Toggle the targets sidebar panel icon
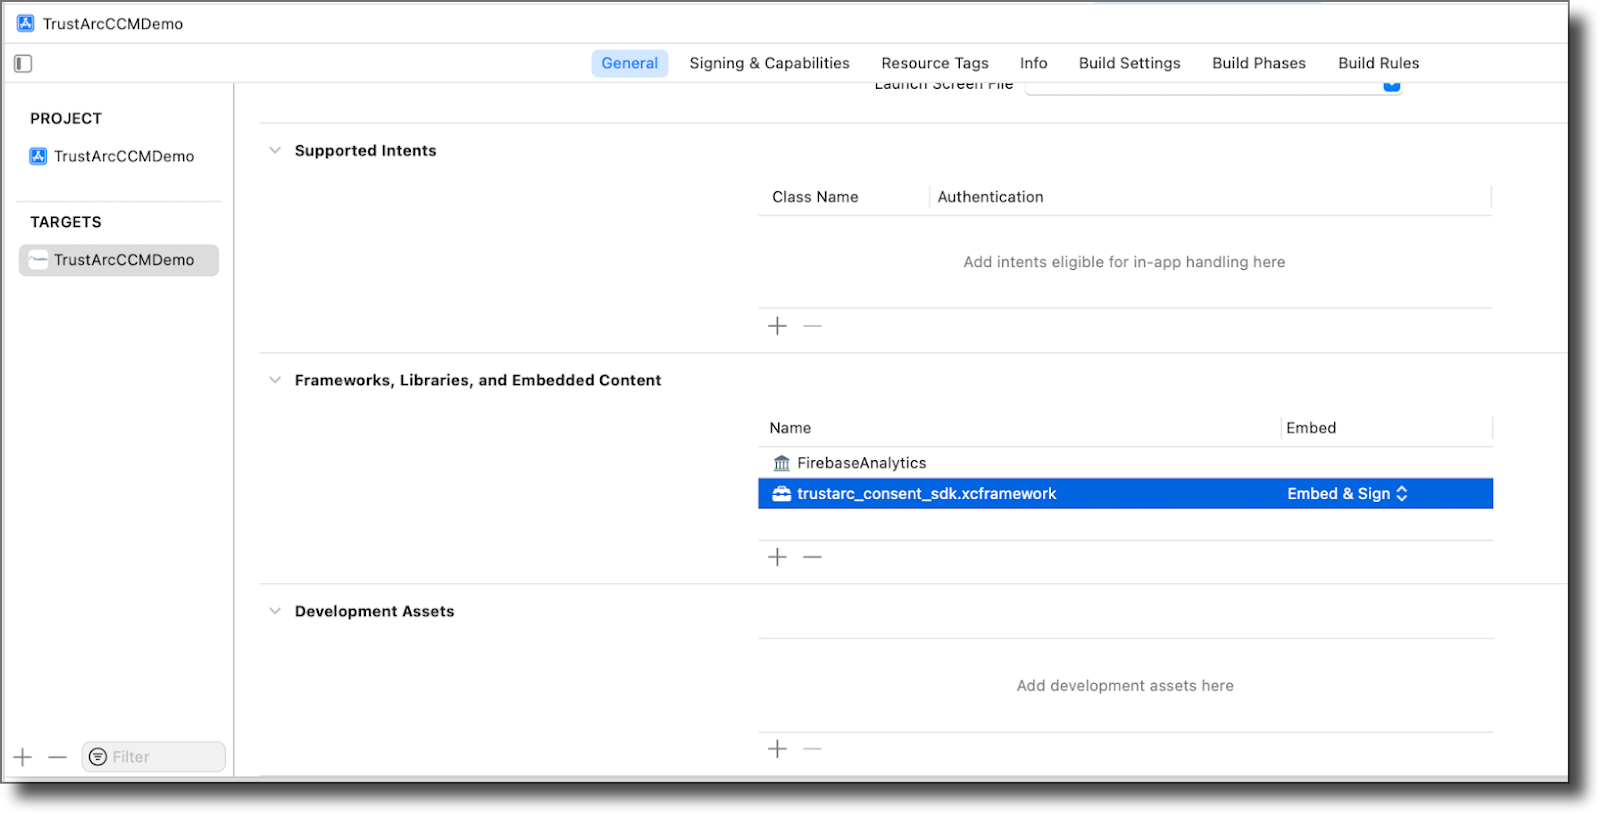The width and height of the screenshot is (1600, 814). pyautogui.click(x=23, y=64)
